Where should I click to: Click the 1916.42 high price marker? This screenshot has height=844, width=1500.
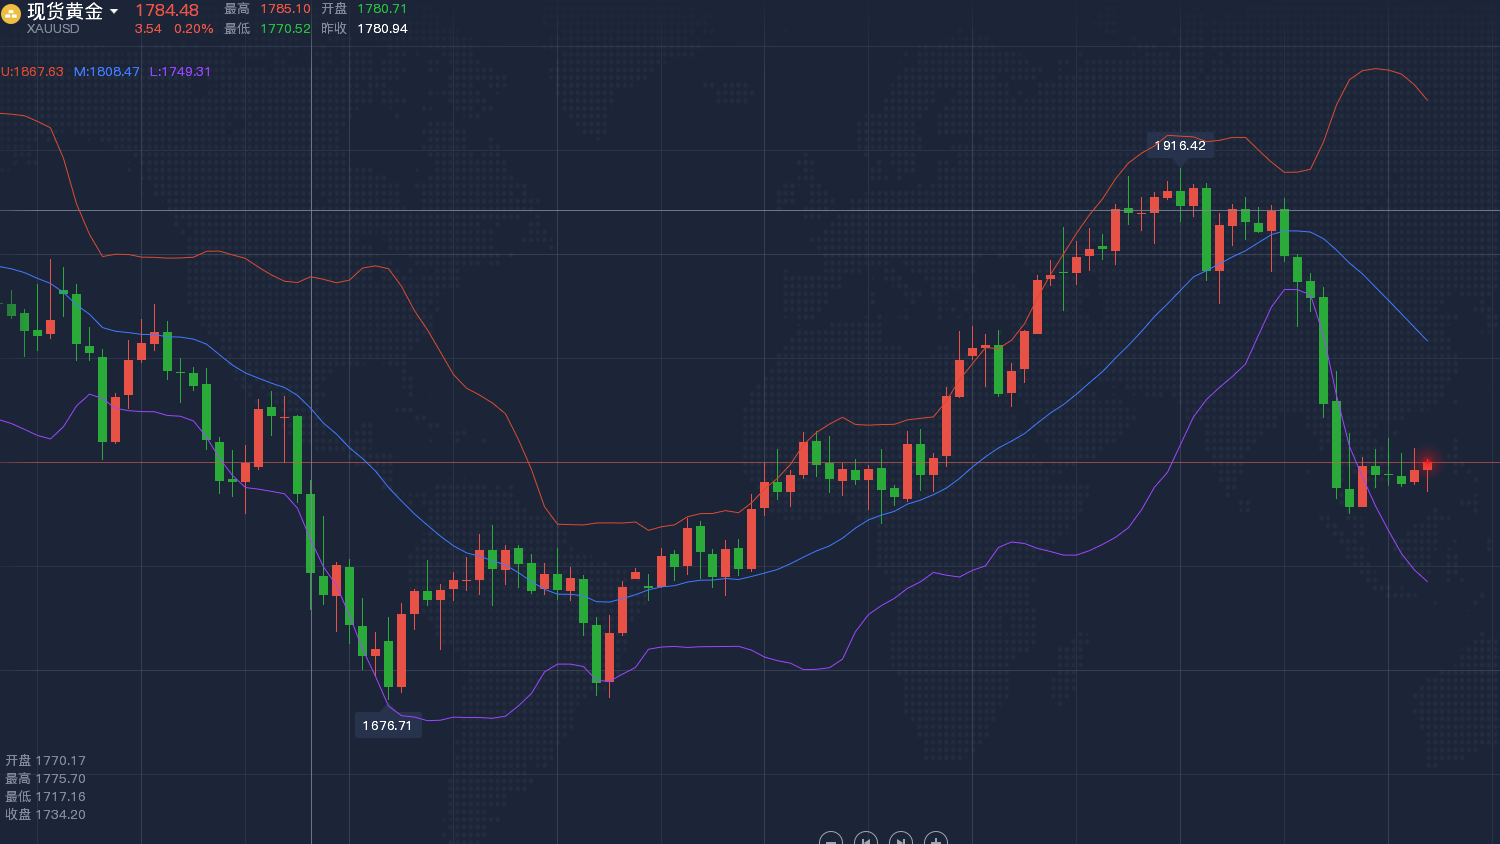(x=1180, y=146)
